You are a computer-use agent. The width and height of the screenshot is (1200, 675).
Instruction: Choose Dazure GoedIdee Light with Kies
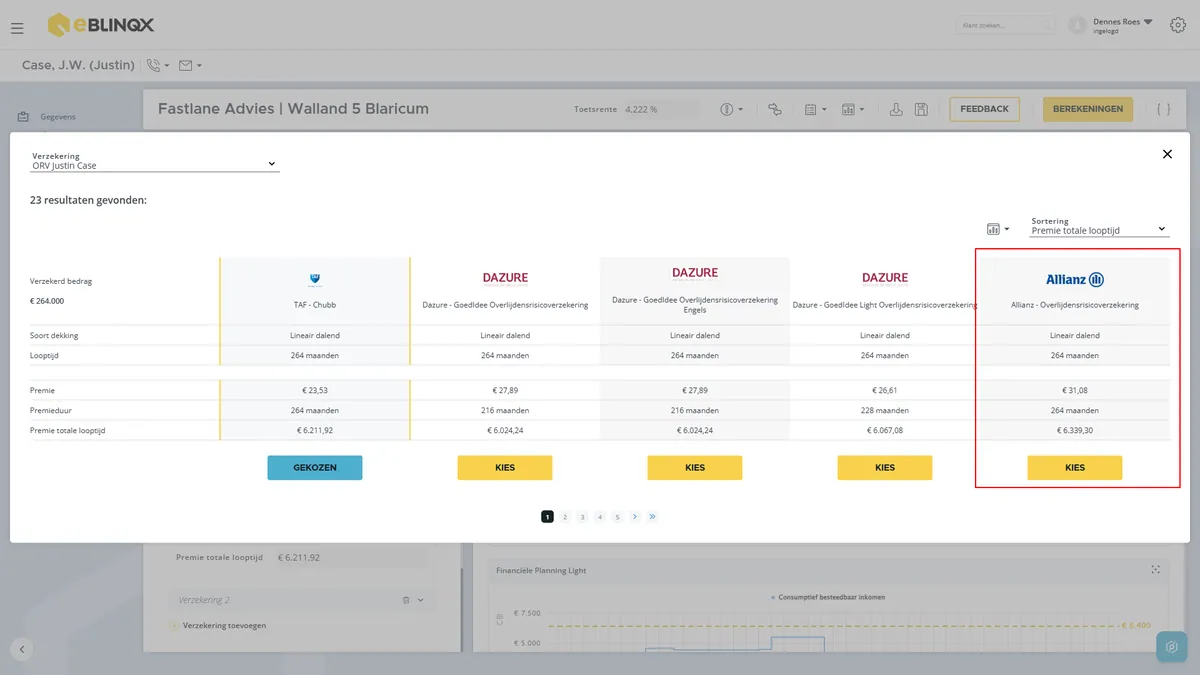tap(885, 468)
